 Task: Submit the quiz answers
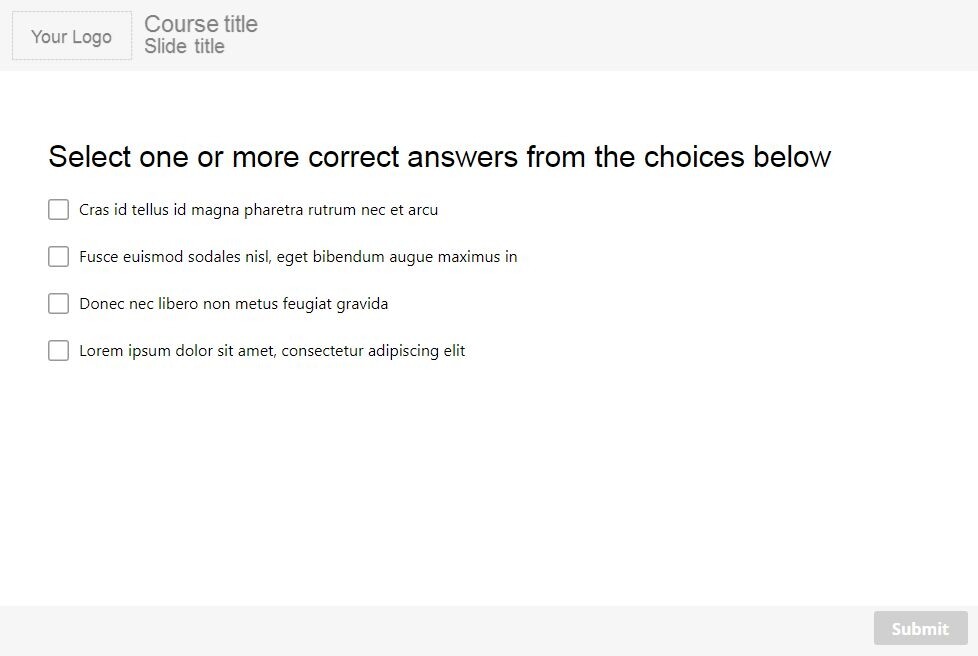coord(921,628)
